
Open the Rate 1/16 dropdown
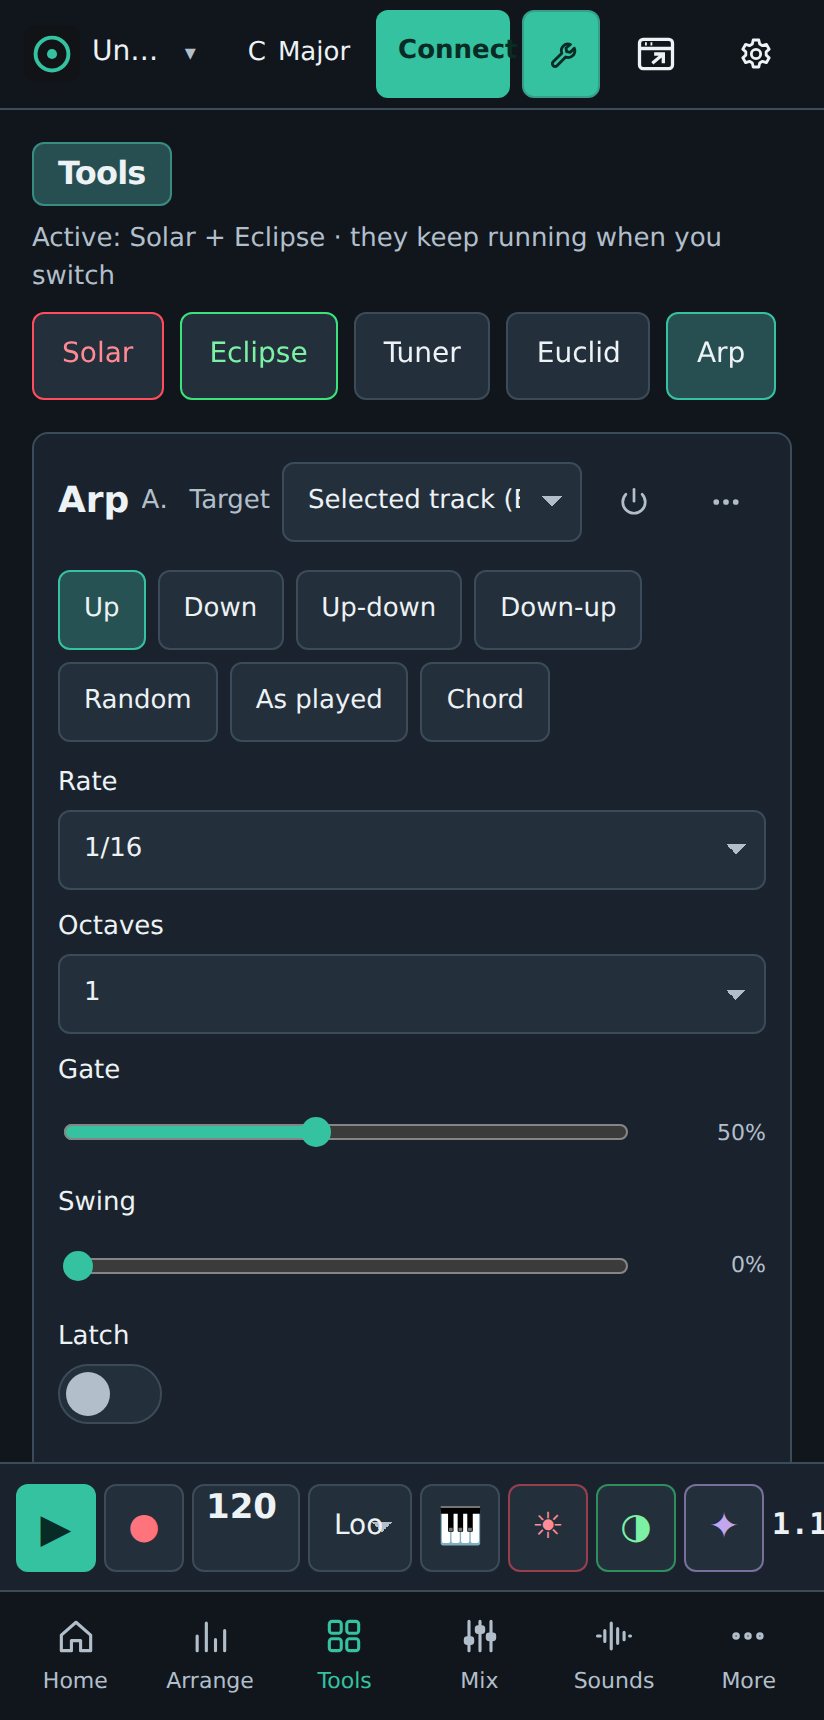pyautogui.click(x=412, y=850)
